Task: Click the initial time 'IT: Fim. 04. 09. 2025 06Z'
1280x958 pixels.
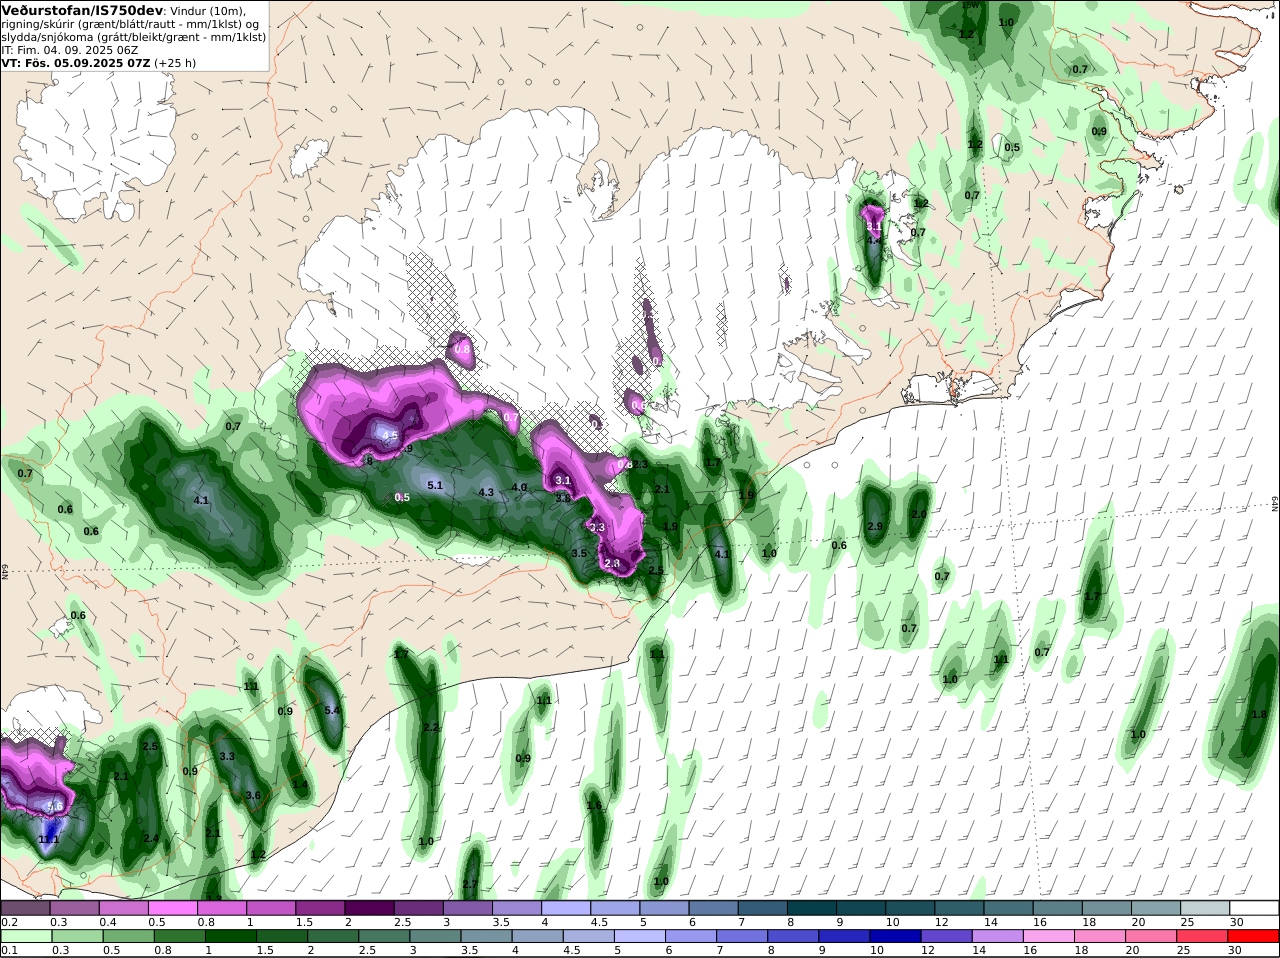Action: point(70,50)
